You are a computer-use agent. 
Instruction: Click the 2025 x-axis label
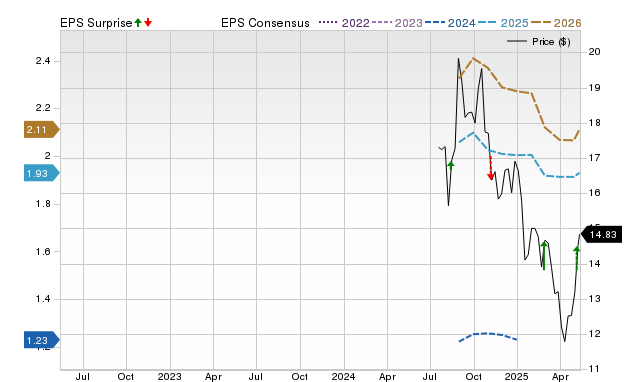click(516, 376)
